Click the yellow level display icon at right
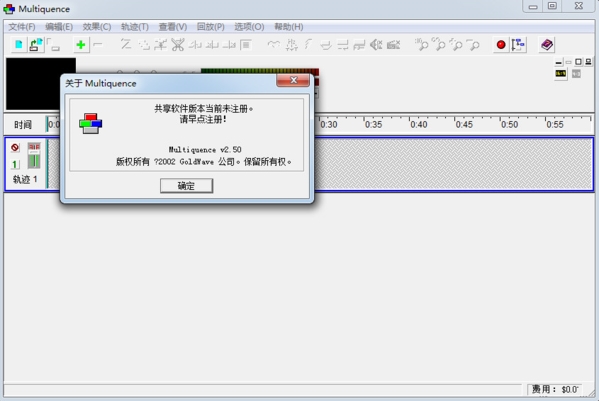This screenshot has height=401, width=599. (x=560, y=73)
